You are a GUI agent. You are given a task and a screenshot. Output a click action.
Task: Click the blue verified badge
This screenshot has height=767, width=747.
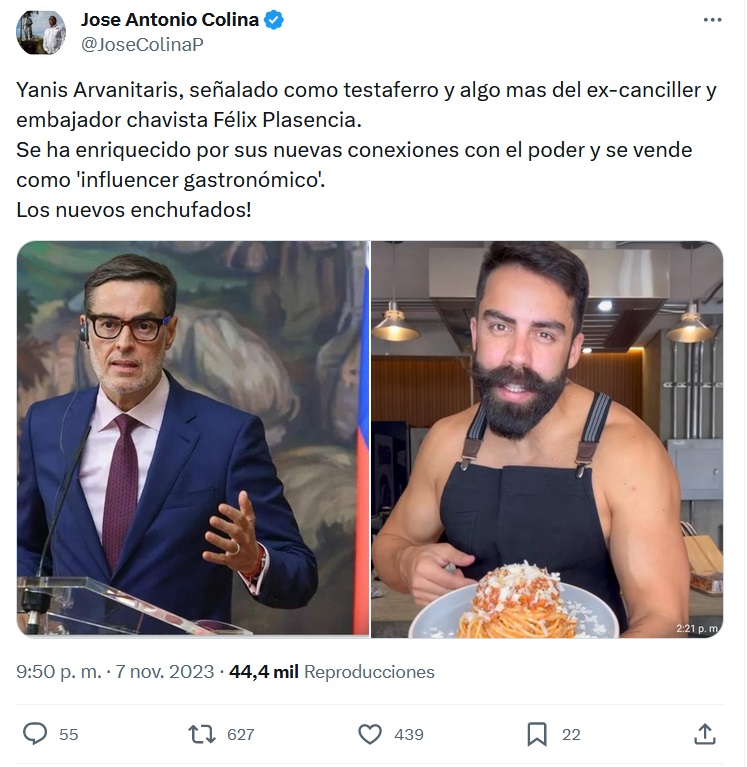pyautogui.click(x=274, y=20)
